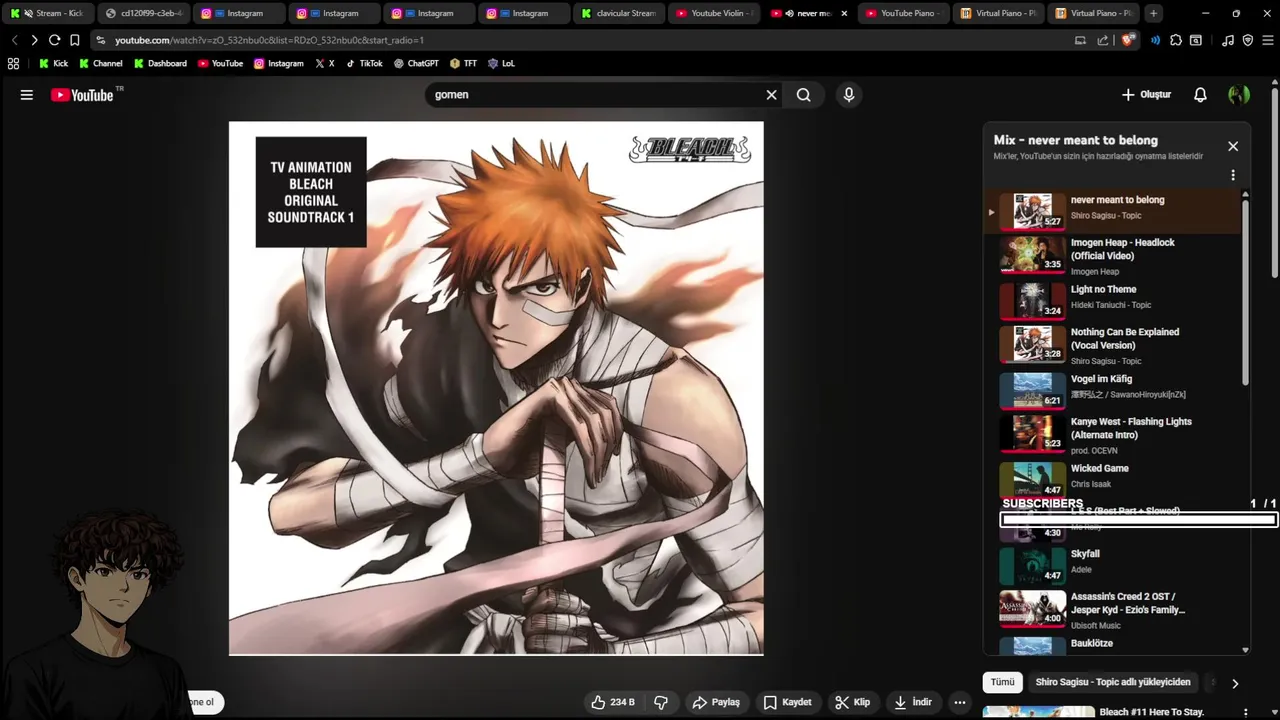Switch to the 'YouTube Piano' tab
The height and width of the screenshot is (720, 1280).
tap(902, 13)
